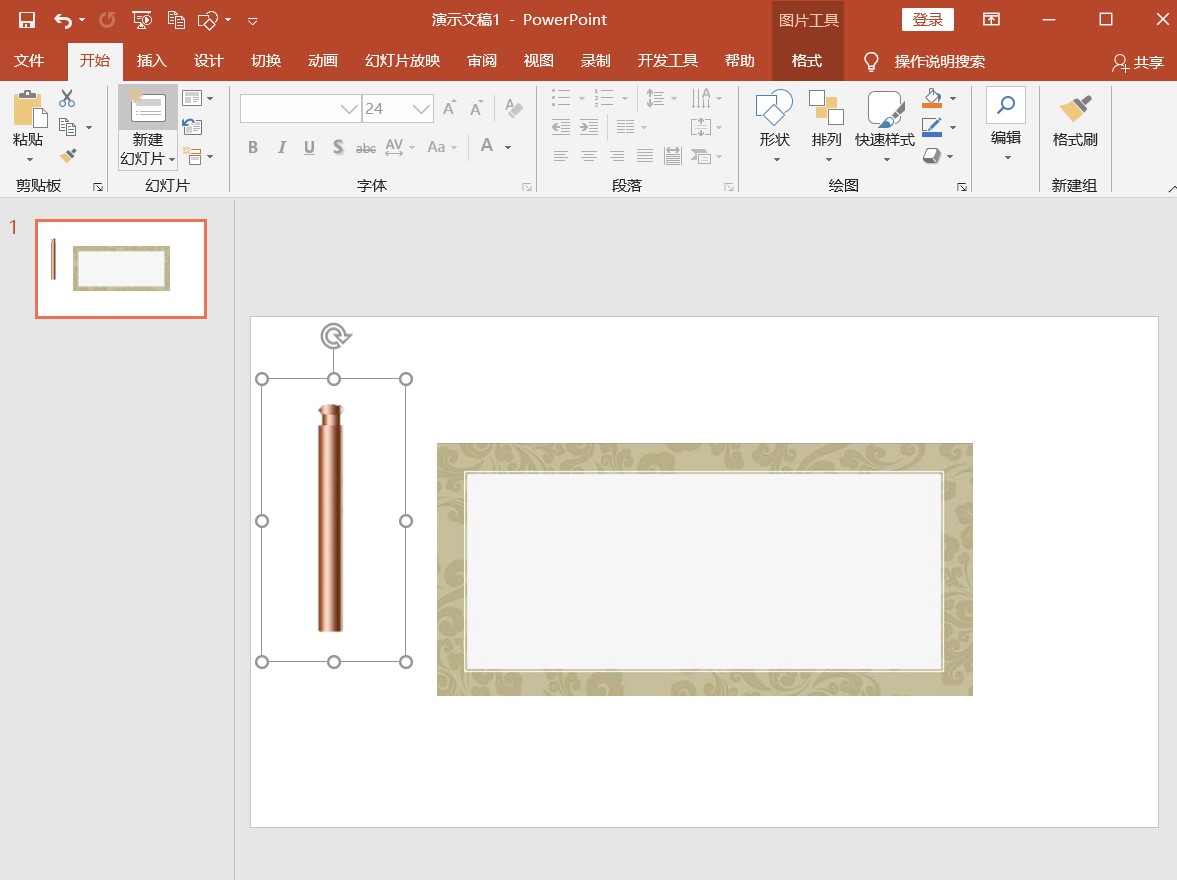Toggle Italic formatting

point(281,147)
